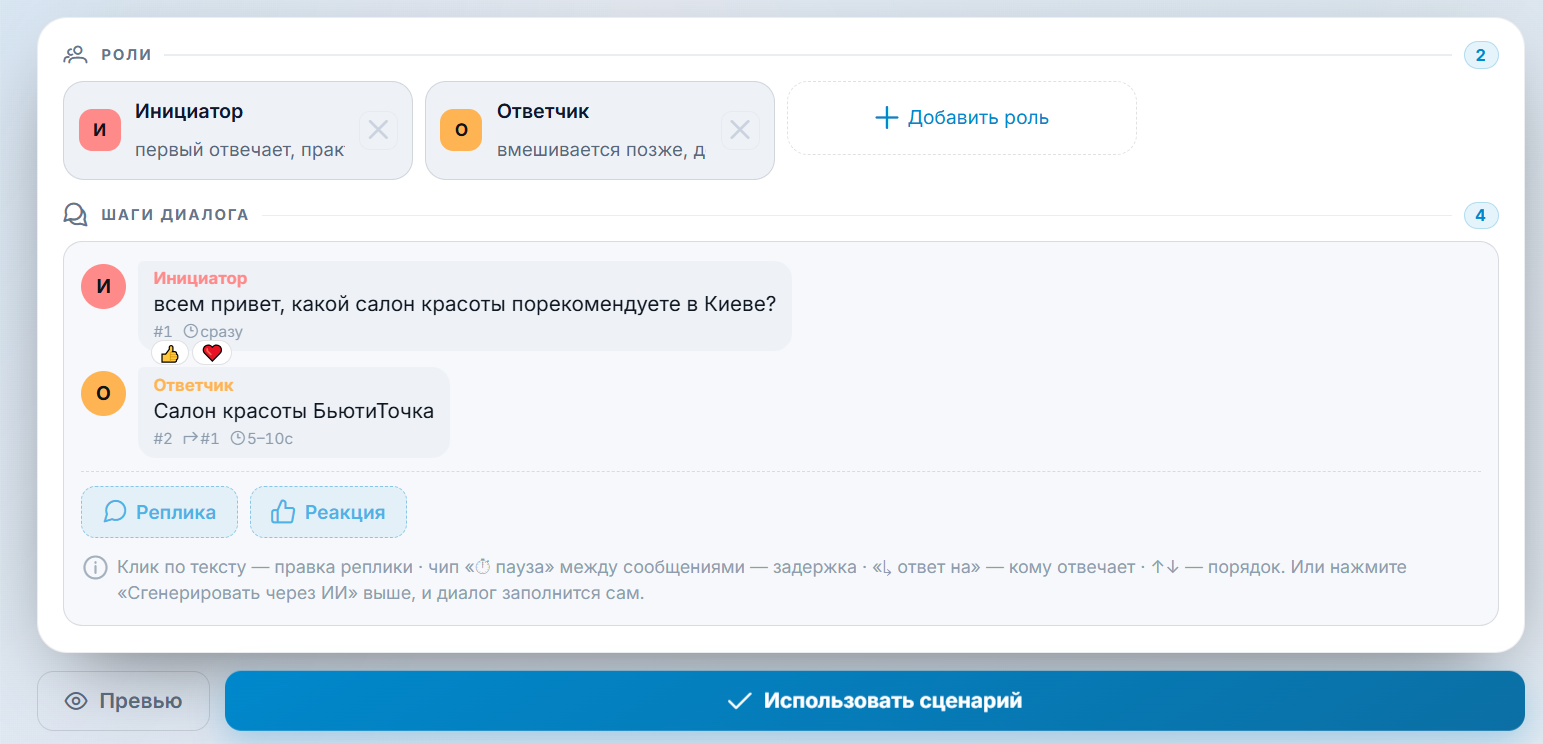Edit the message text about салон красоты в Киеве
This screenshot has height=744, width=1543.
(465, 304)
